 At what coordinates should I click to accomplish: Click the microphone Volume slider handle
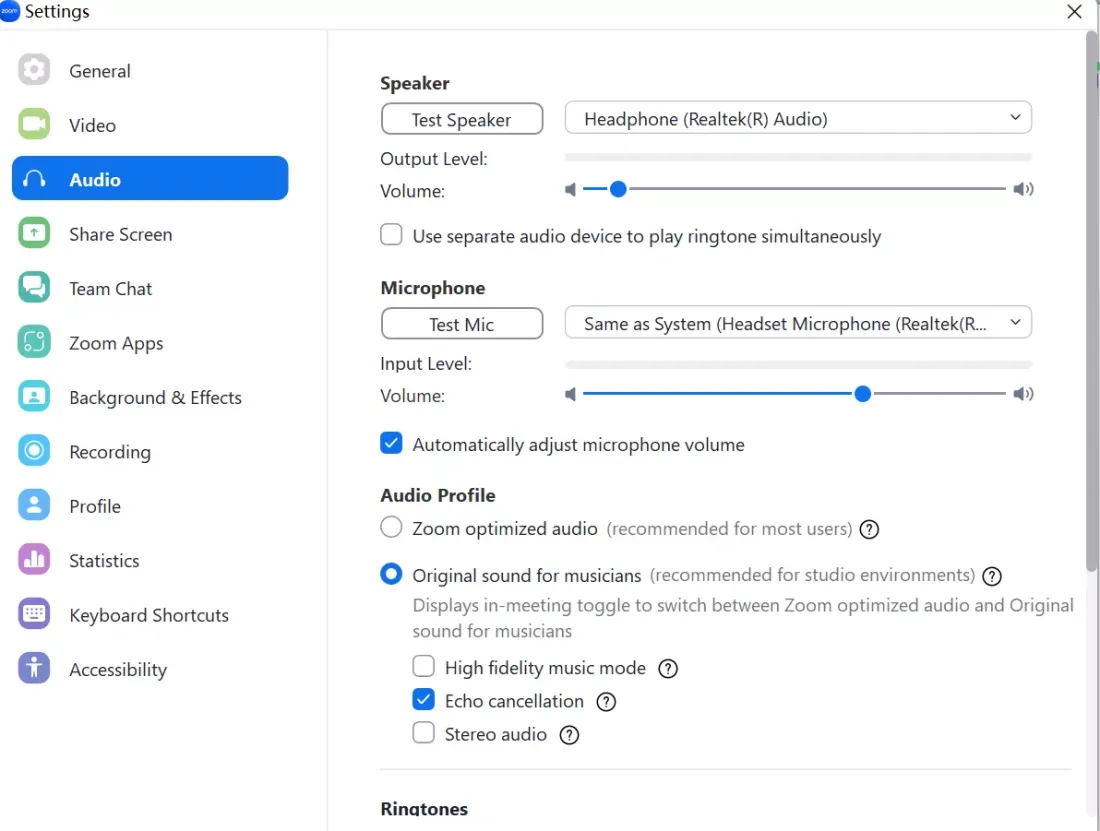(863, 394)
